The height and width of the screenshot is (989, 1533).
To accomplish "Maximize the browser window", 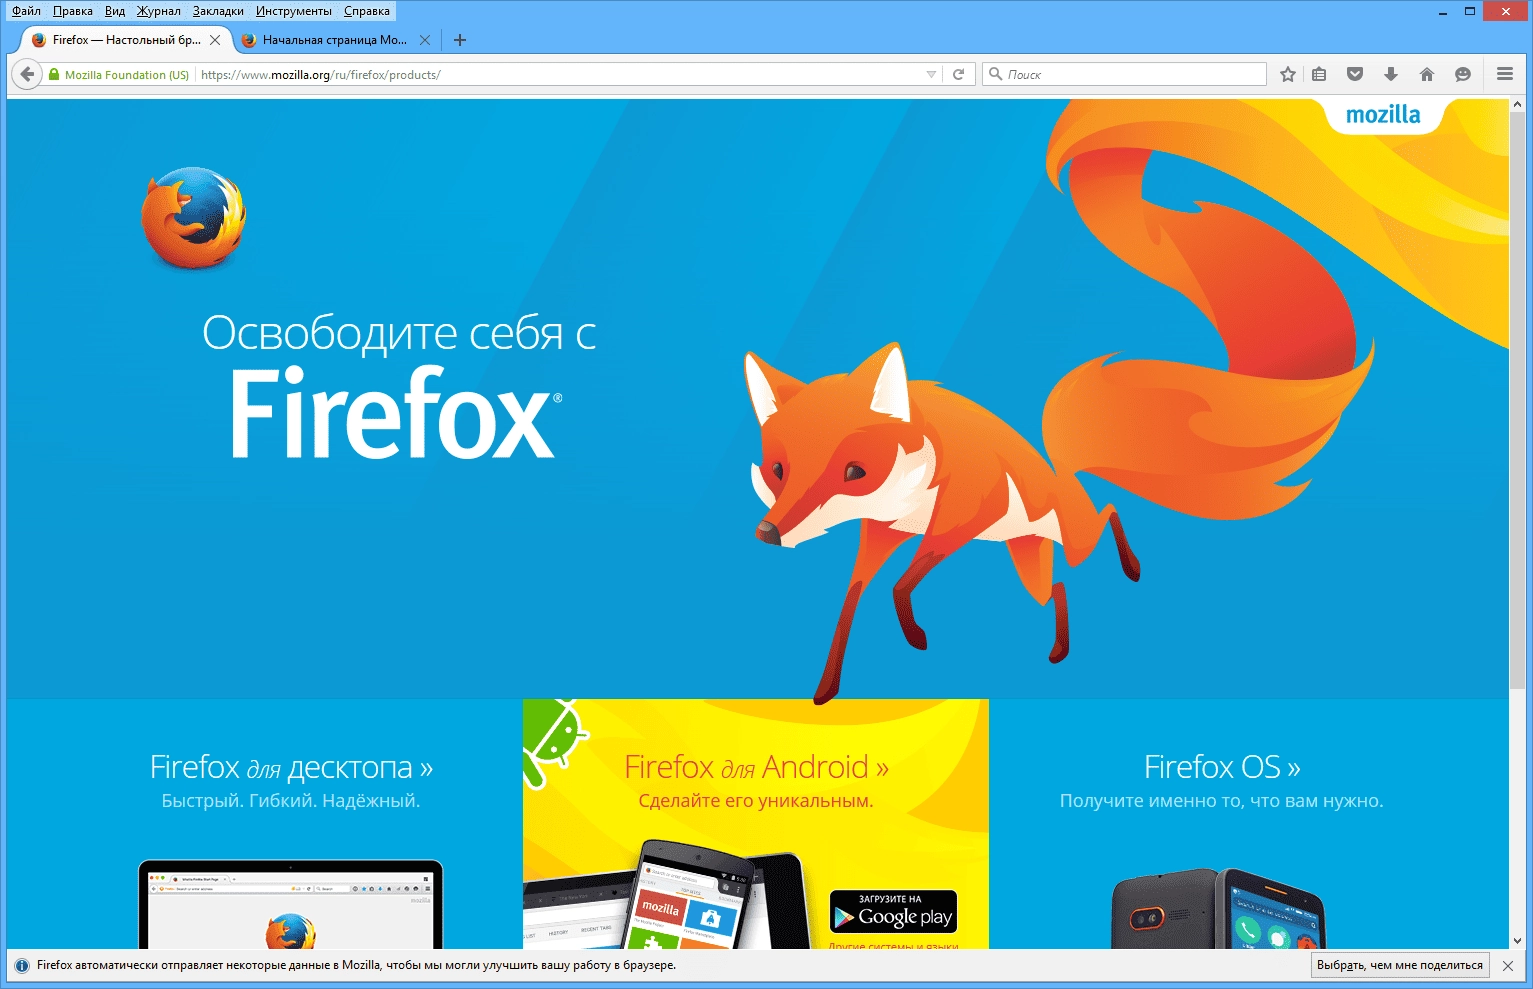I will point(1470,12).
